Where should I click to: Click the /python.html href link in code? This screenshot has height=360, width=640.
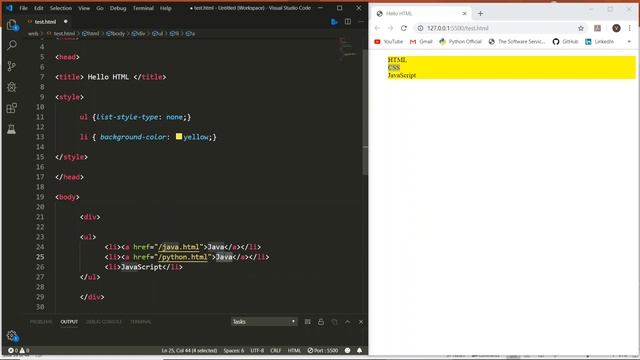[x=183, y=257]
